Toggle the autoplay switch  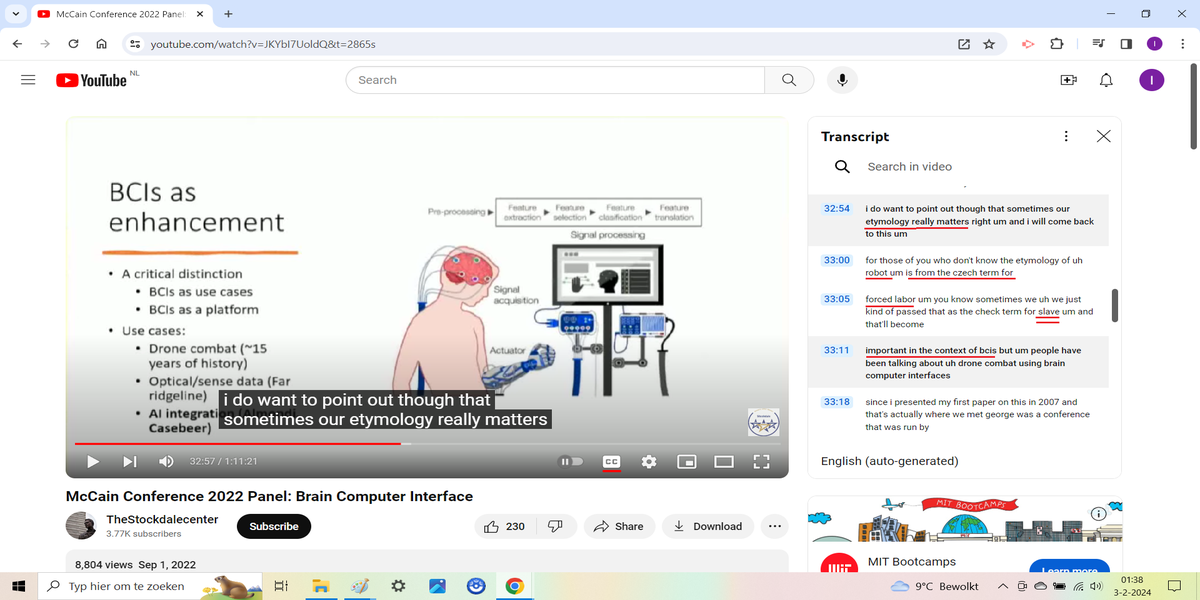[571, 461]
